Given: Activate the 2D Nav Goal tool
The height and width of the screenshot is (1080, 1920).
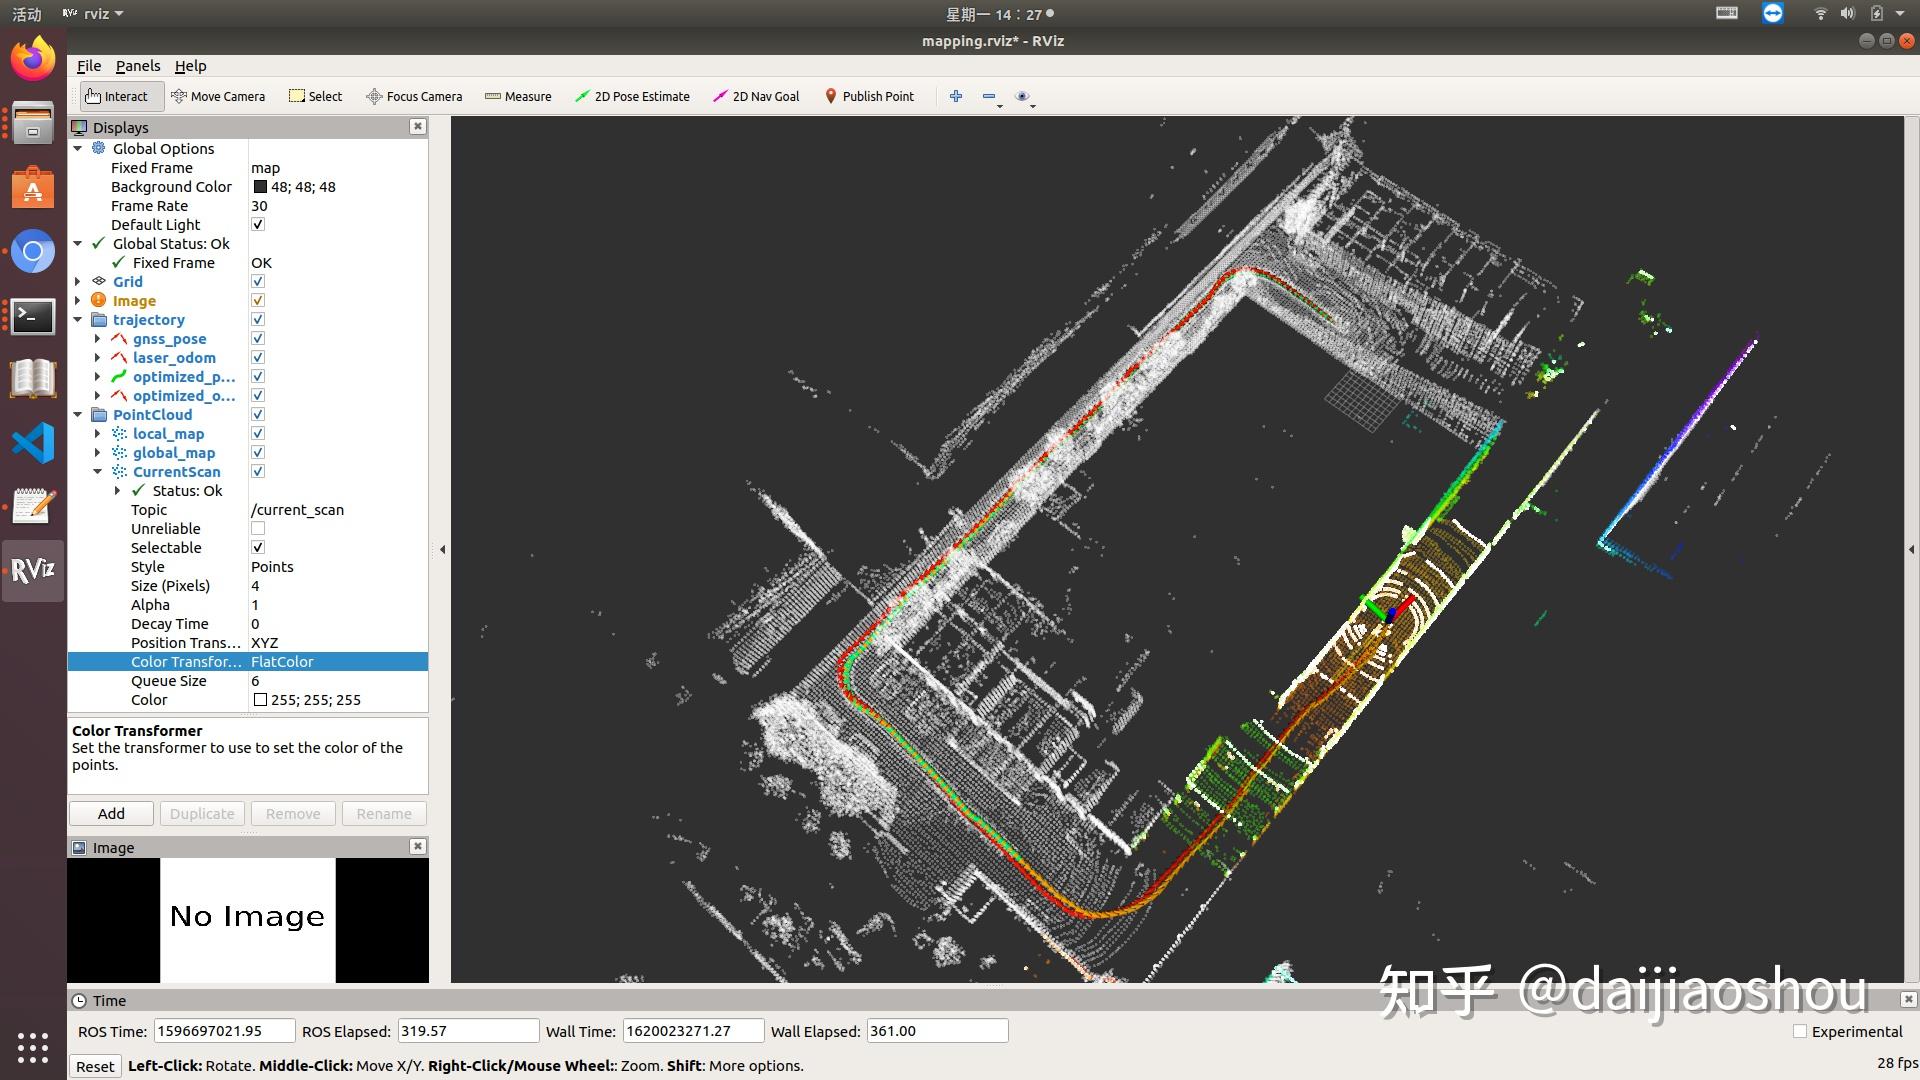Looking at the screenshot, I should point(755,96).
